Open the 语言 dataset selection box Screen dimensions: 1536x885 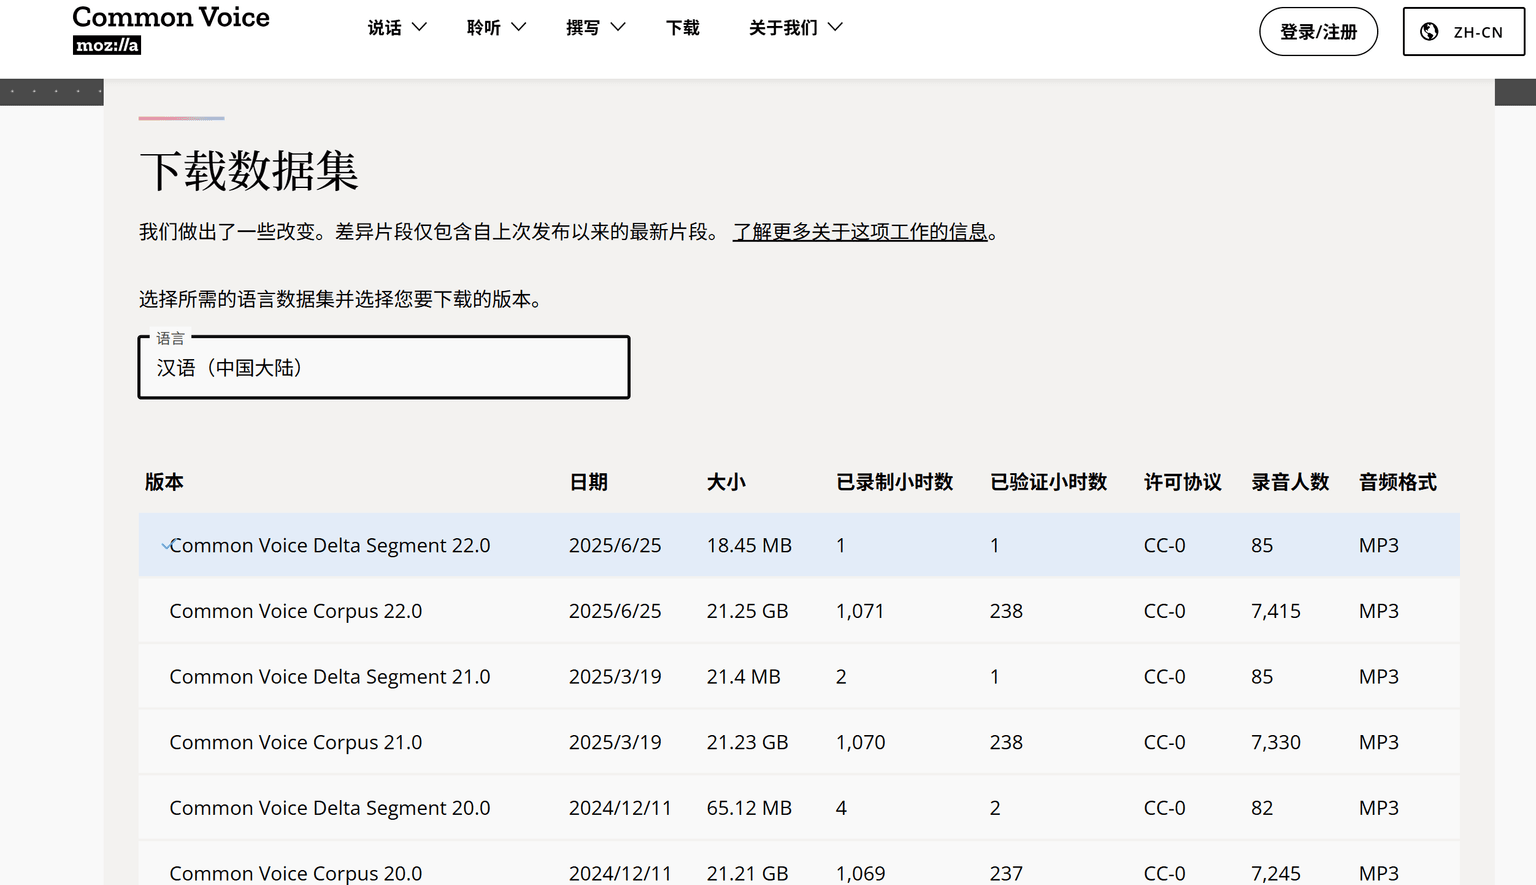click(384, 367)
